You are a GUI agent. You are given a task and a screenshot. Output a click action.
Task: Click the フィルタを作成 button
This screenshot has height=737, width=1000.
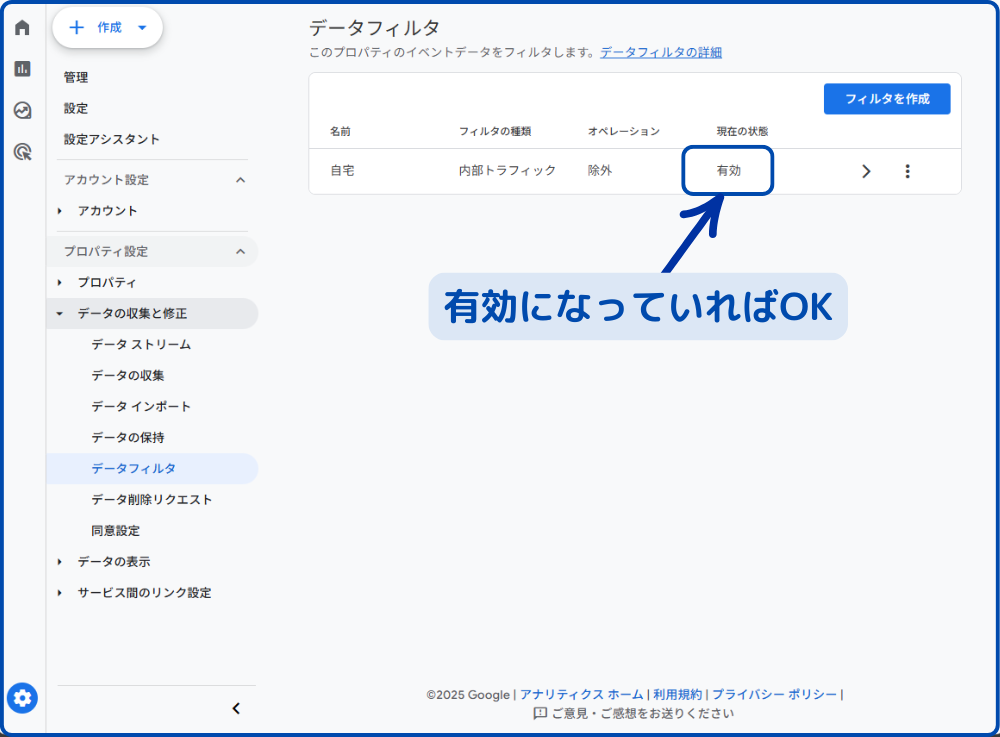tap(886, 99)
